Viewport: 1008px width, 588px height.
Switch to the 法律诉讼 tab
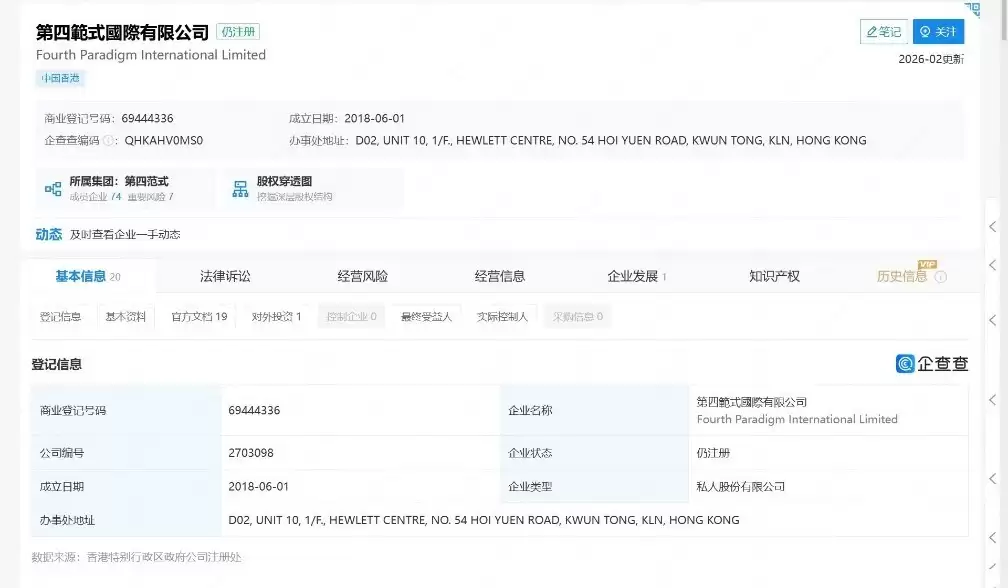pos(225,276)
